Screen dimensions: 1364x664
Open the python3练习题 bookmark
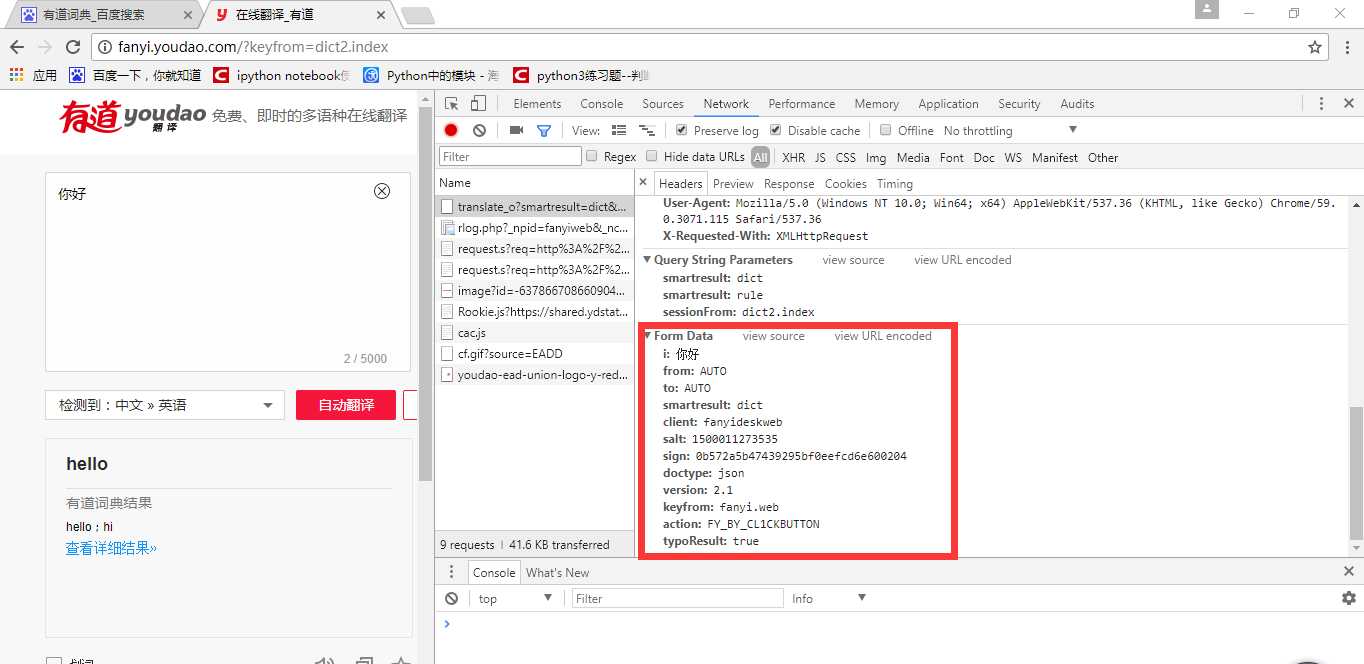pyautogui.click(x=580, y=75)
